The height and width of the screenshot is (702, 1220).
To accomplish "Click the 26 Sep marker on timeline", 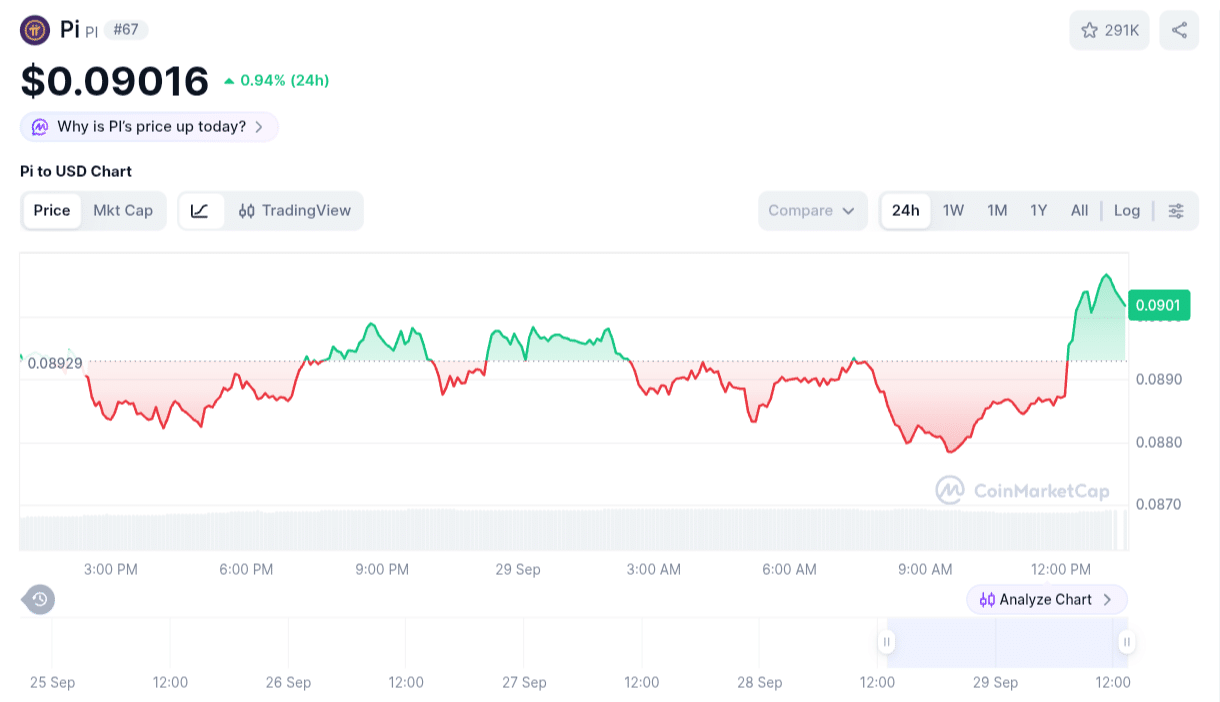I will [x=288, y=683].
